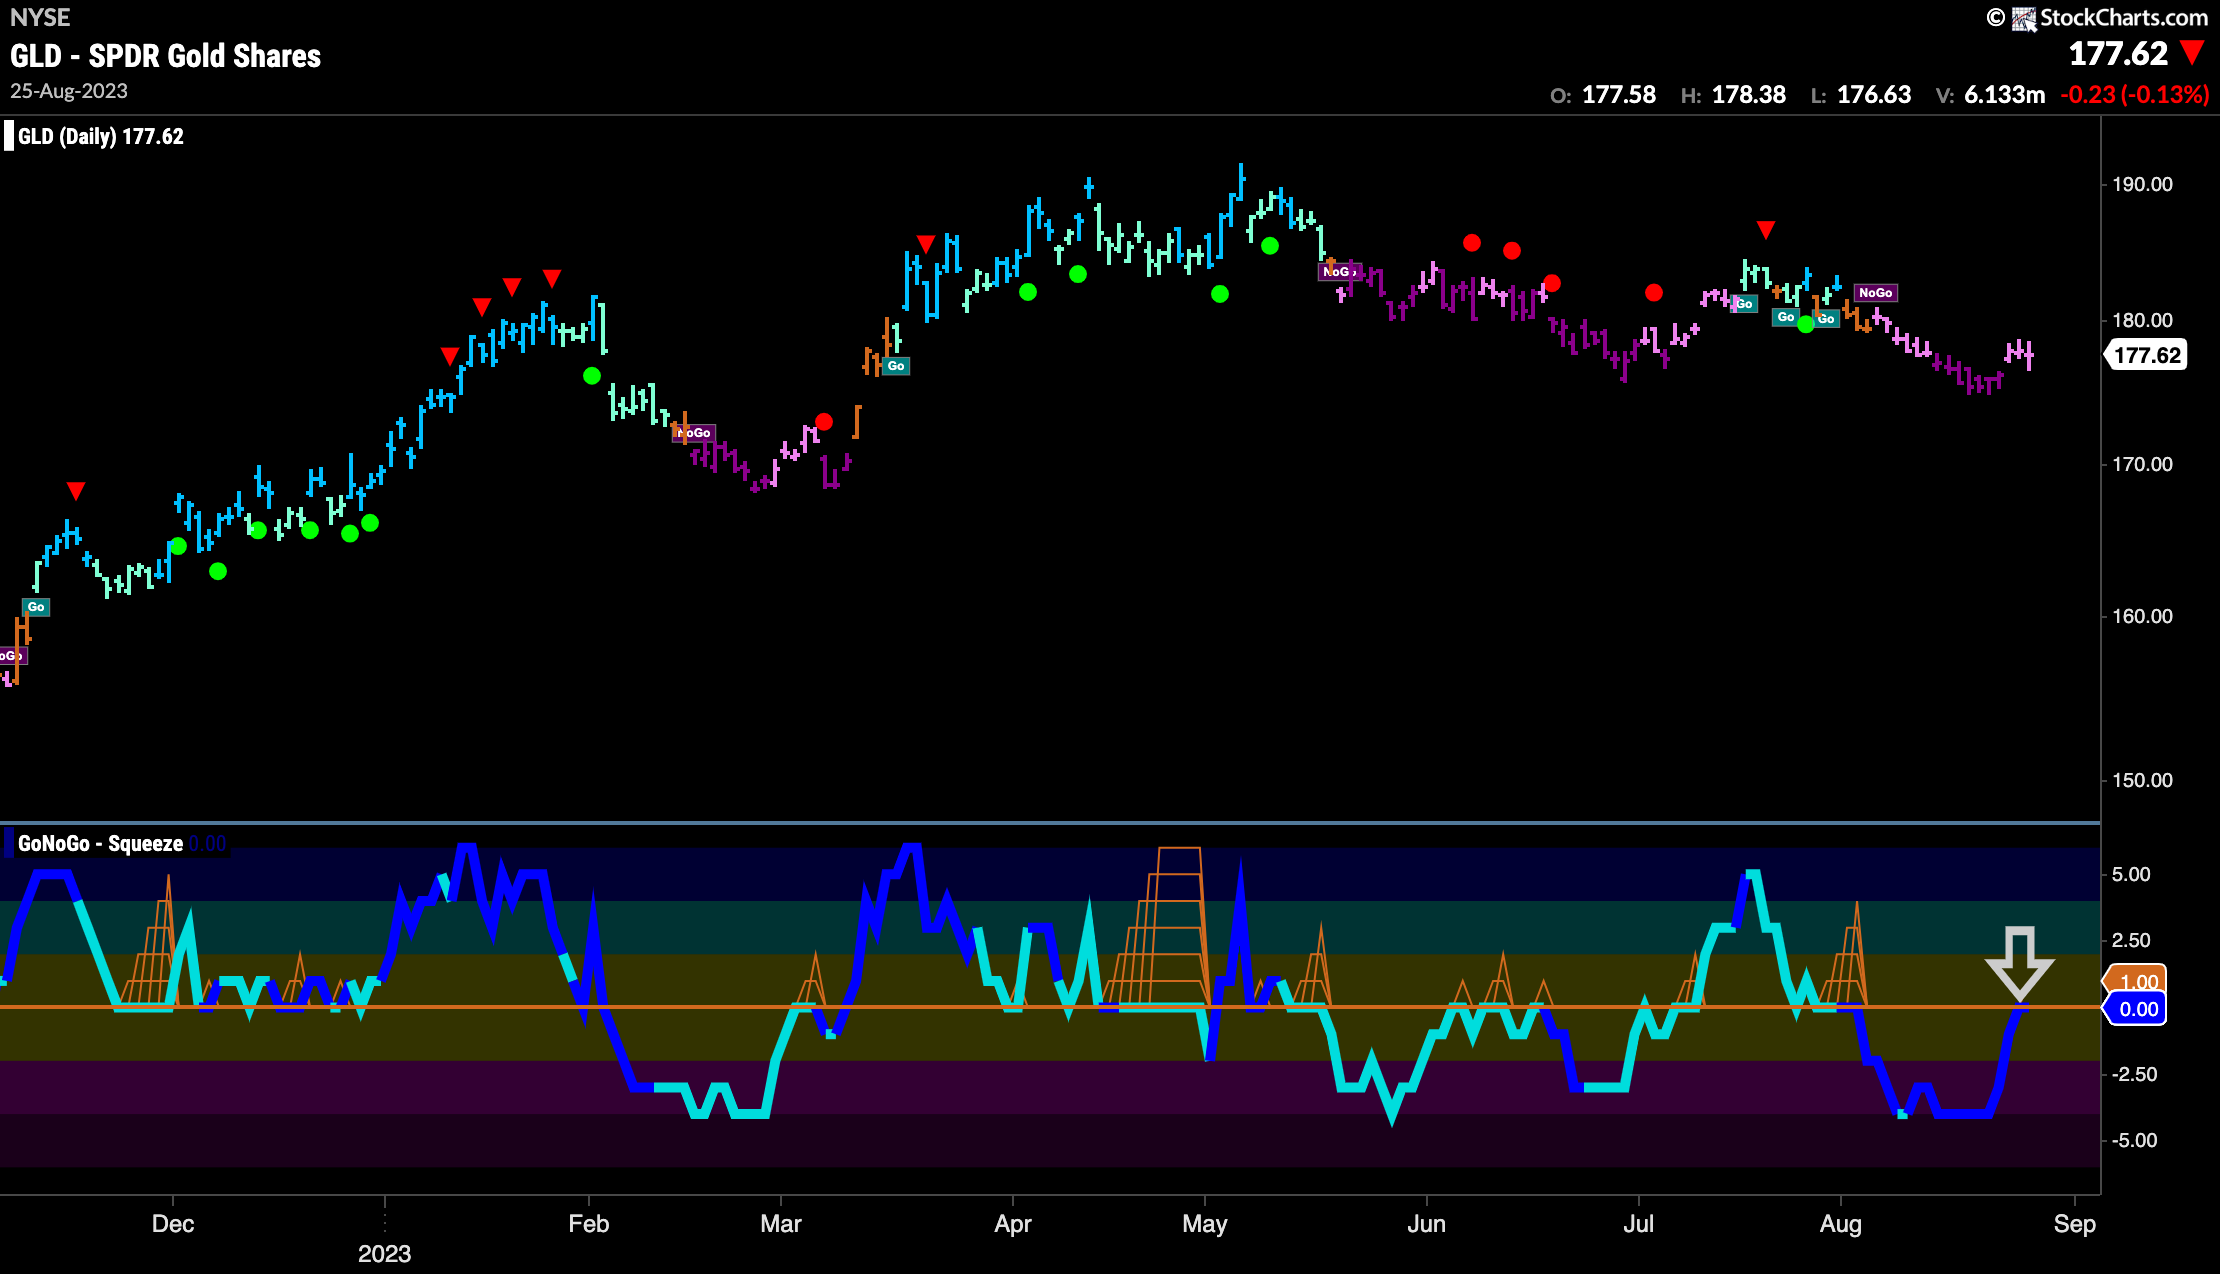The width and height of the screenshot is (2220, 1274).
Task: Click the green dot below the early-May bars
Action: point(1270,246)
